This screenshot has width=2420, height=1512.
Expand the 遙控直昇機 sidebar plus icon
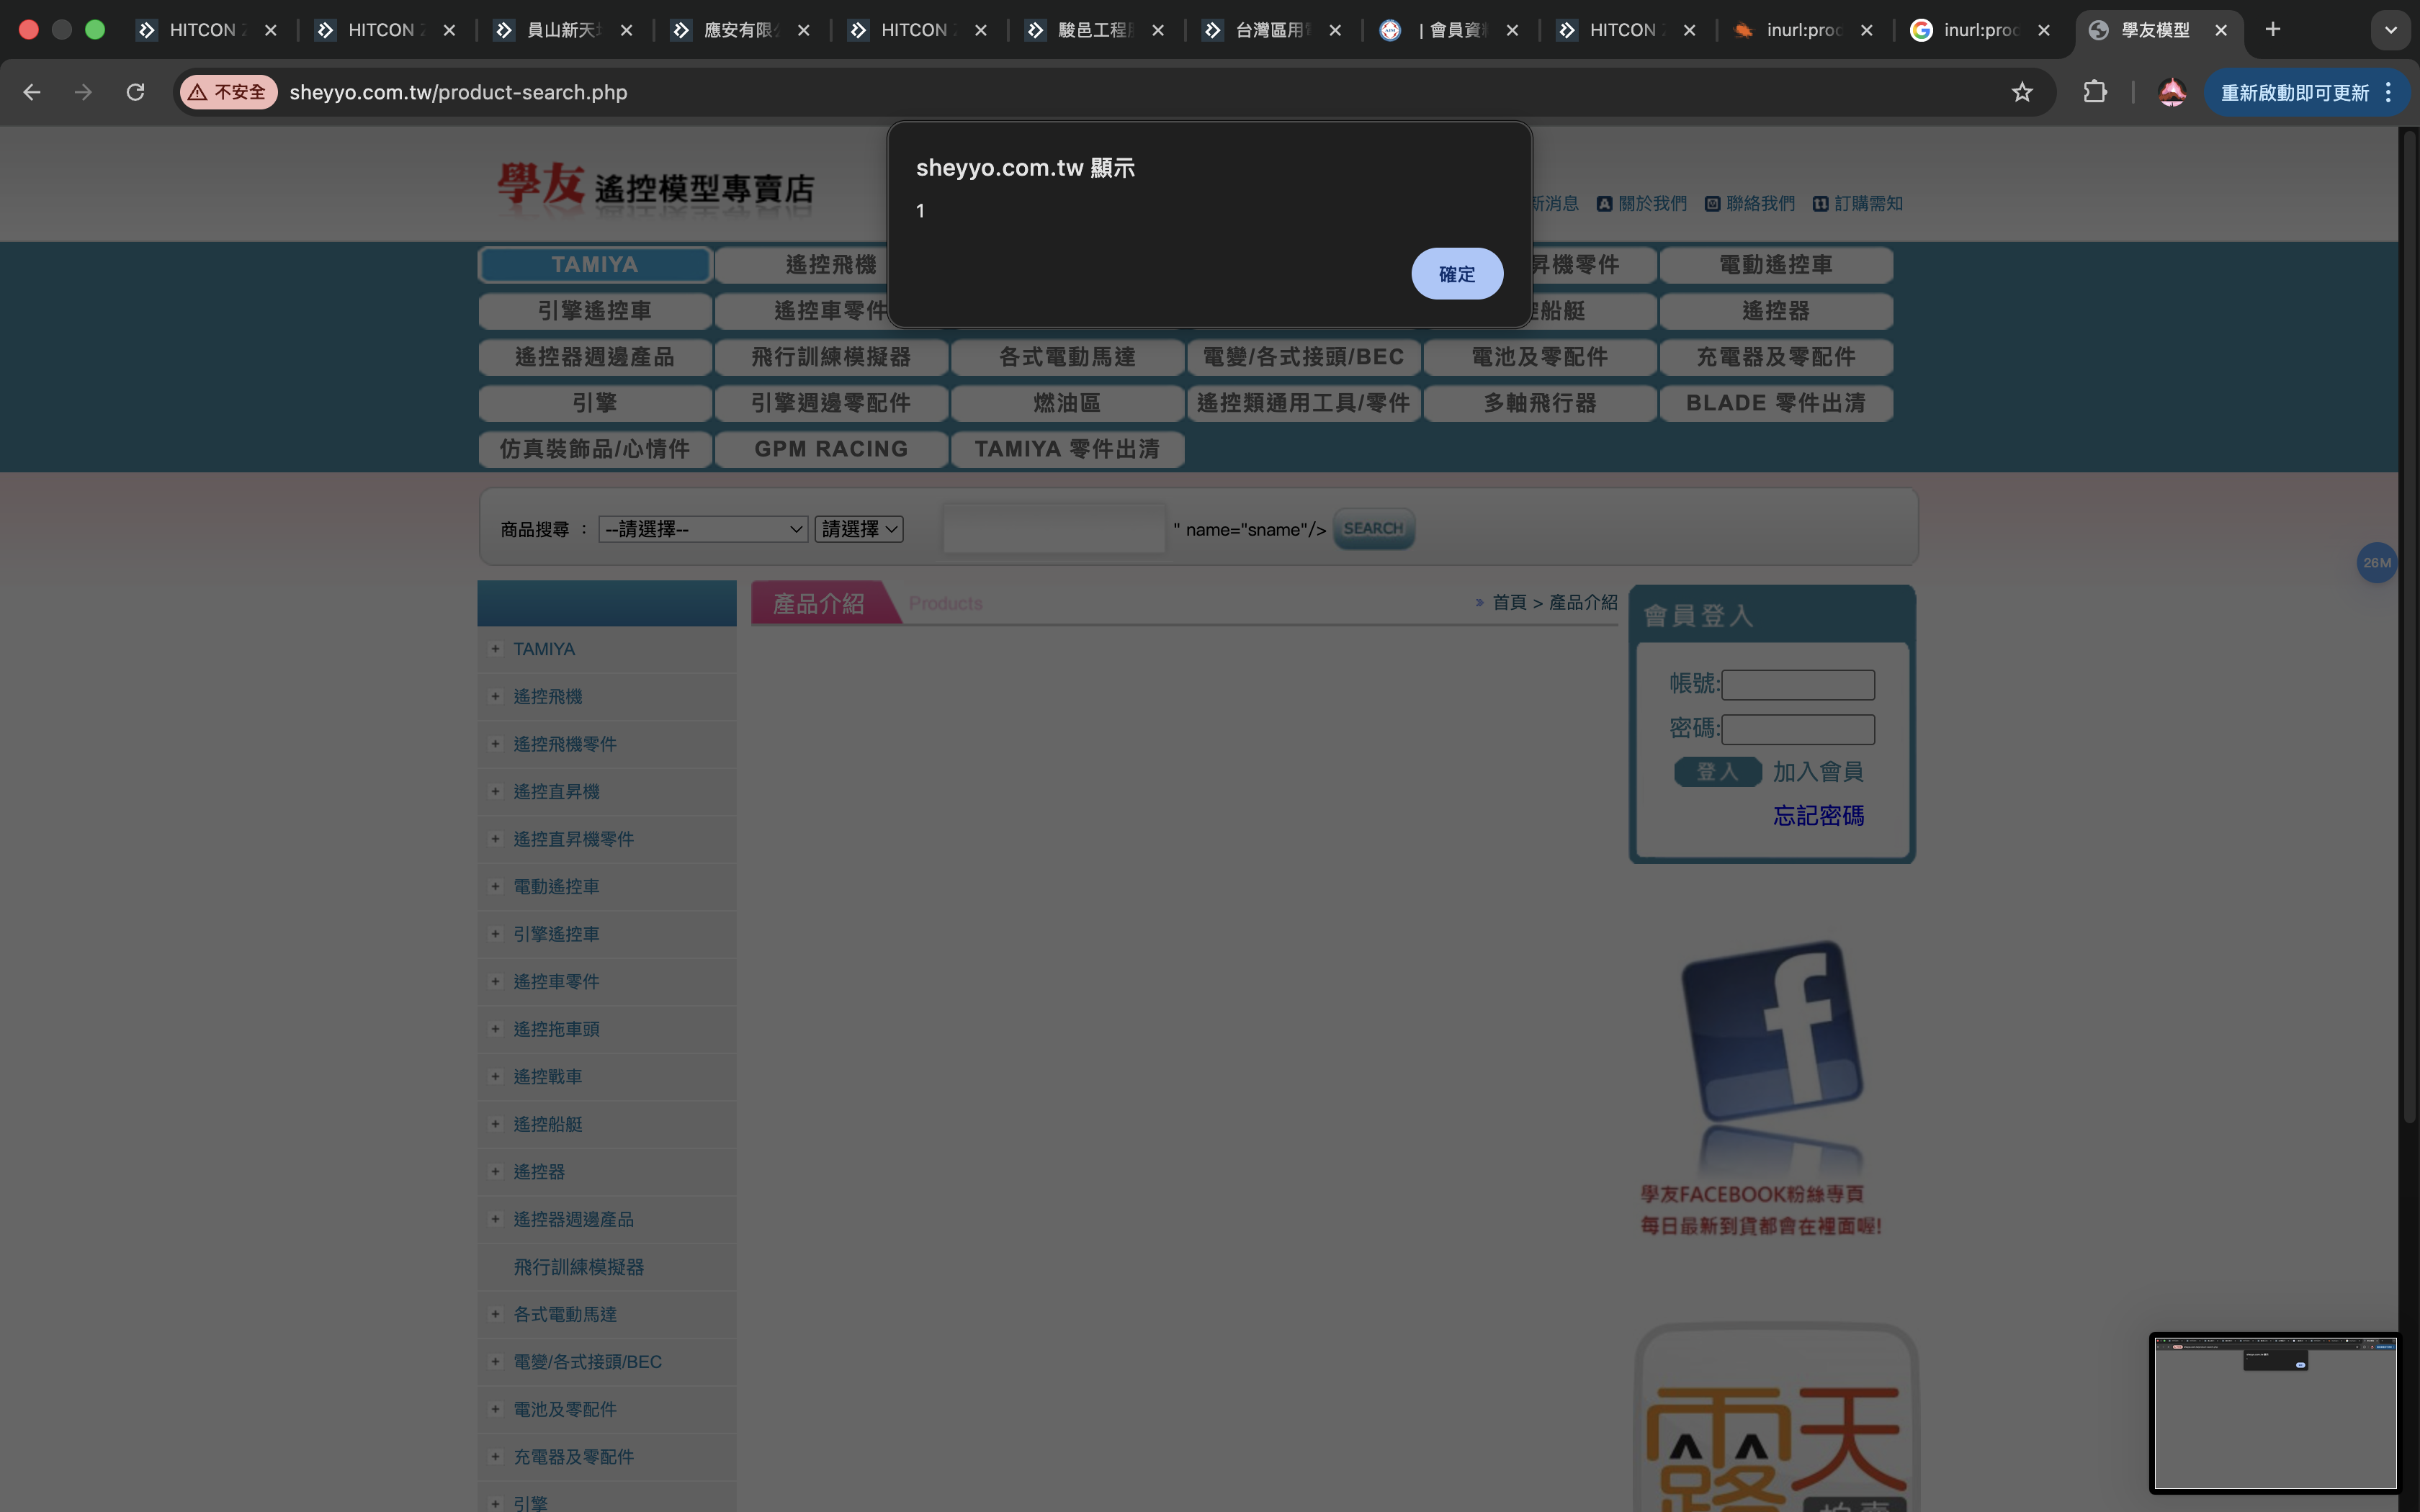point(495,791)
